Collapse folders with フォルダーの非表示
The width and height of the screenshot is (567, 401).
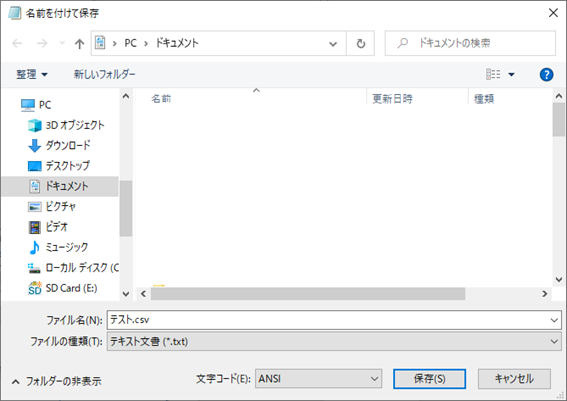tap(57, 381)
